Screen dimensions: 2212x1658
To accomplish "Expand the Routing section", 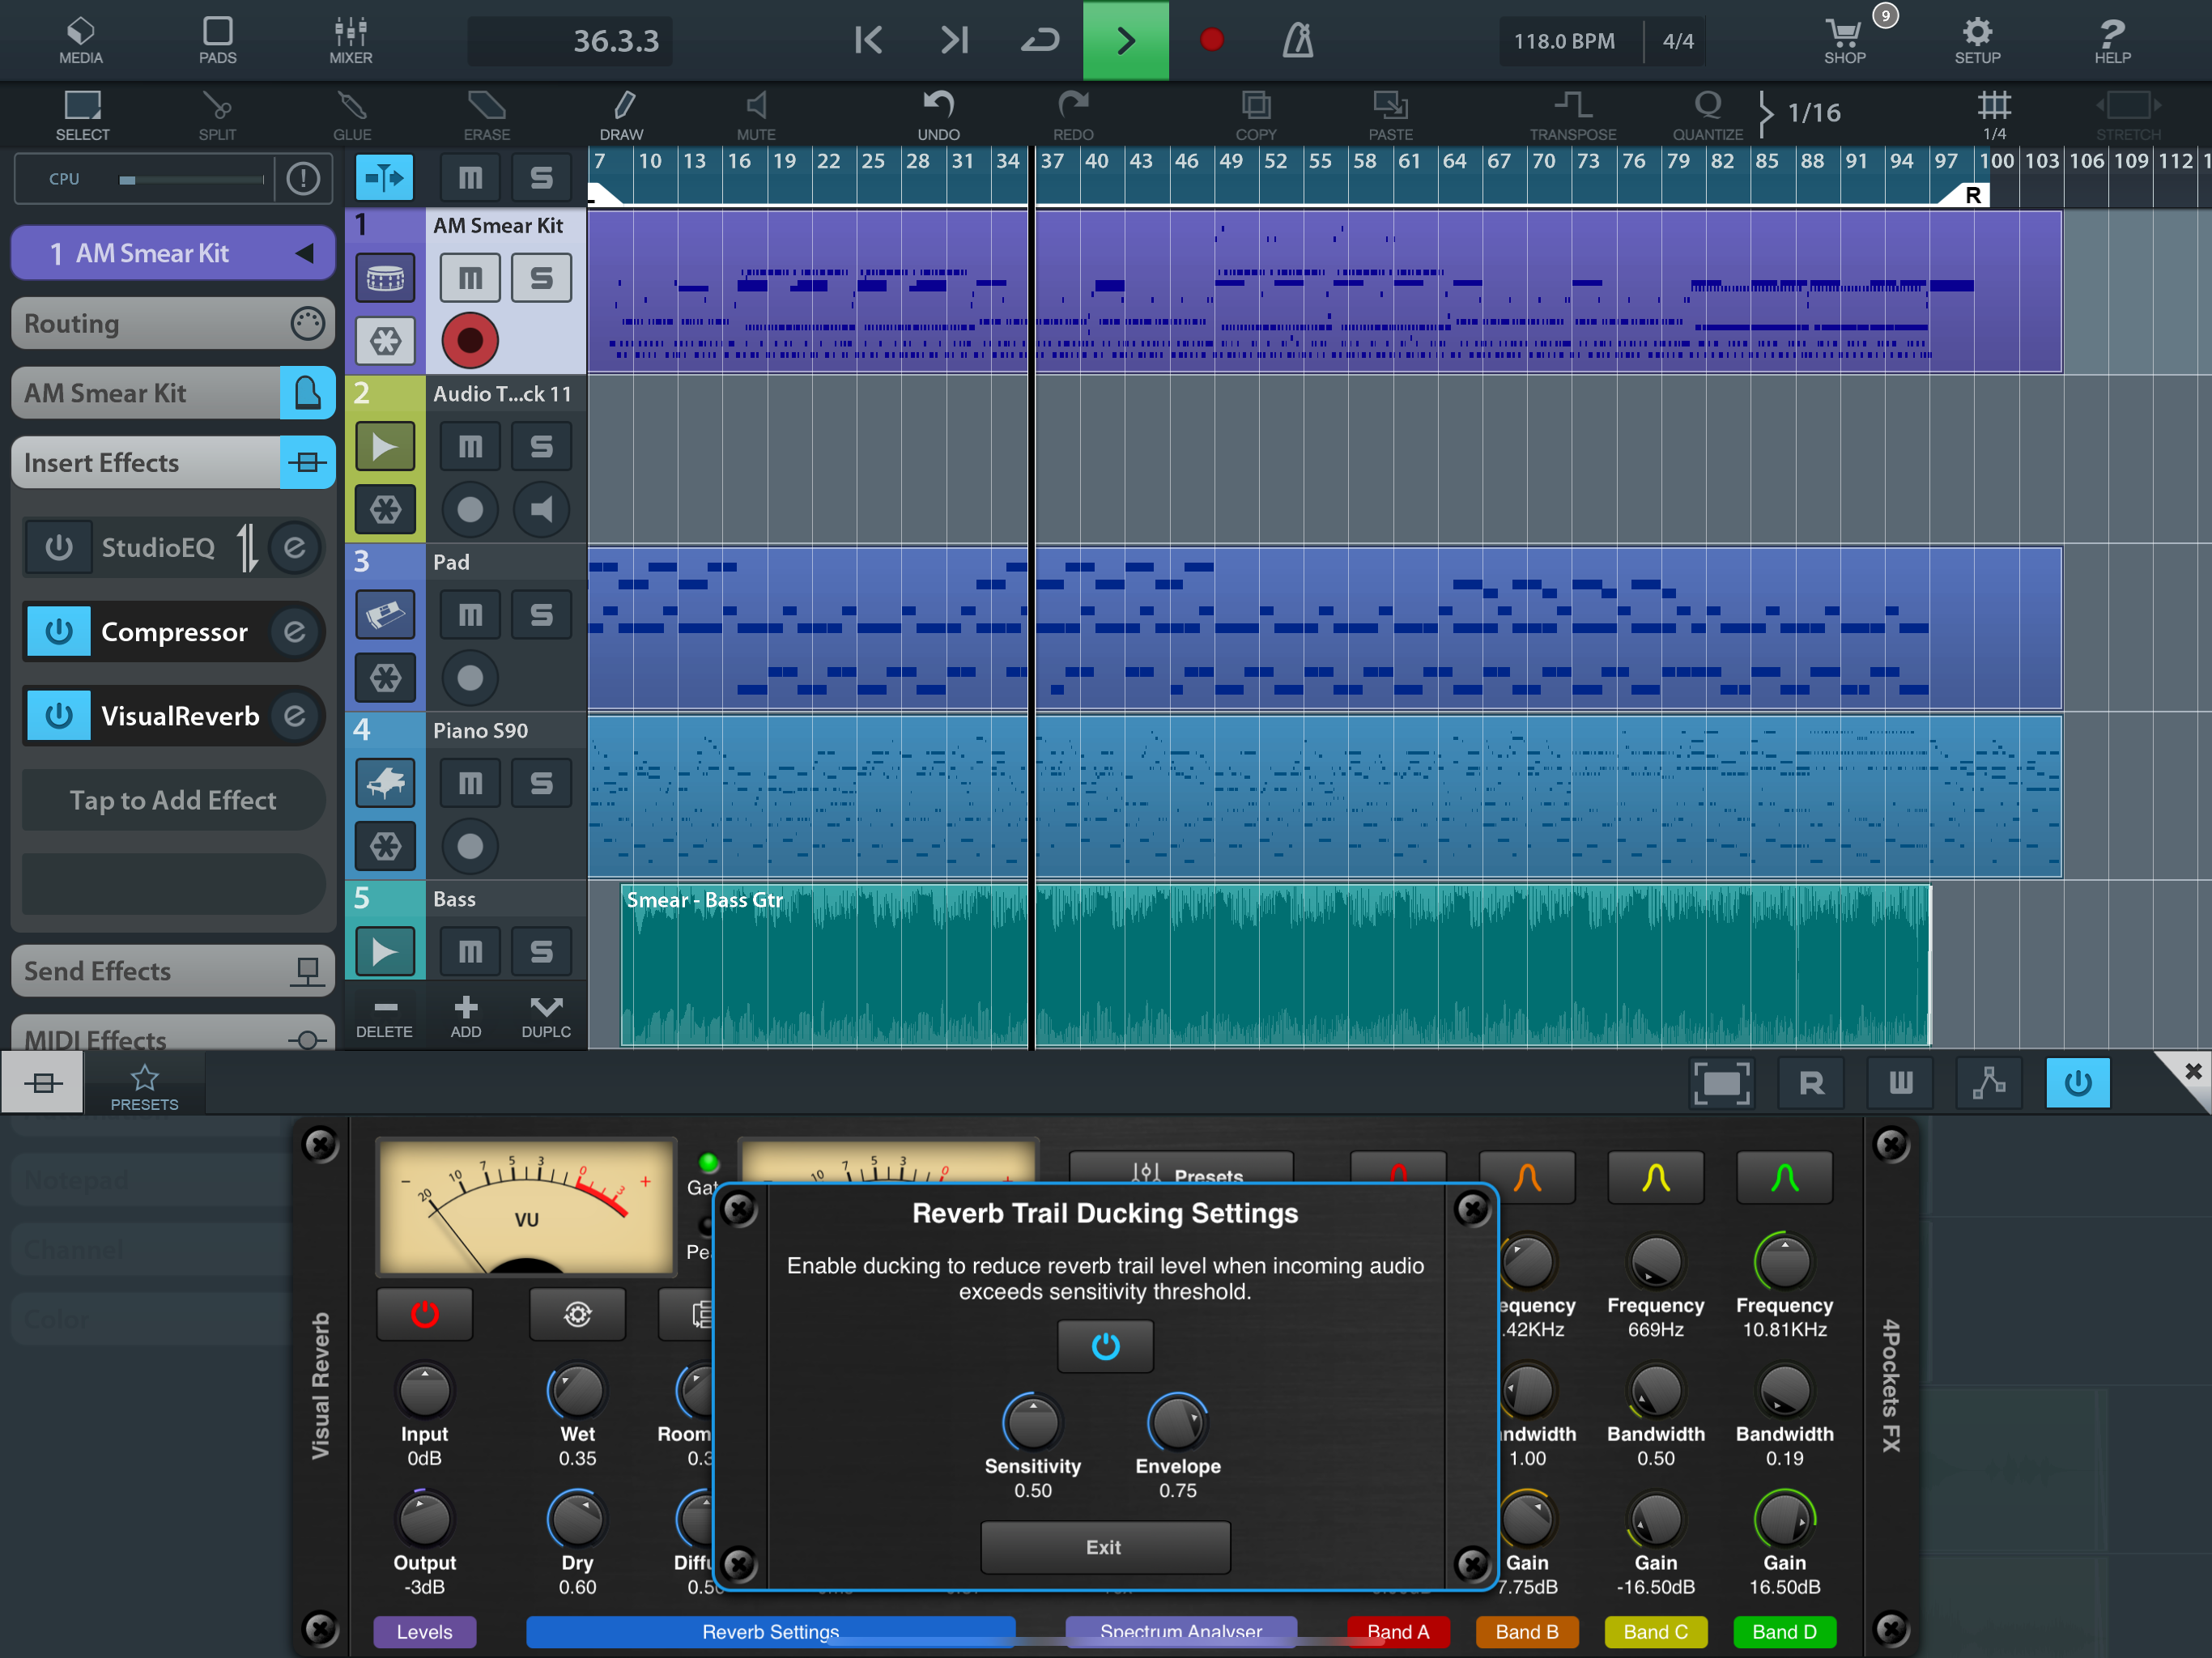I will (172, 323).
